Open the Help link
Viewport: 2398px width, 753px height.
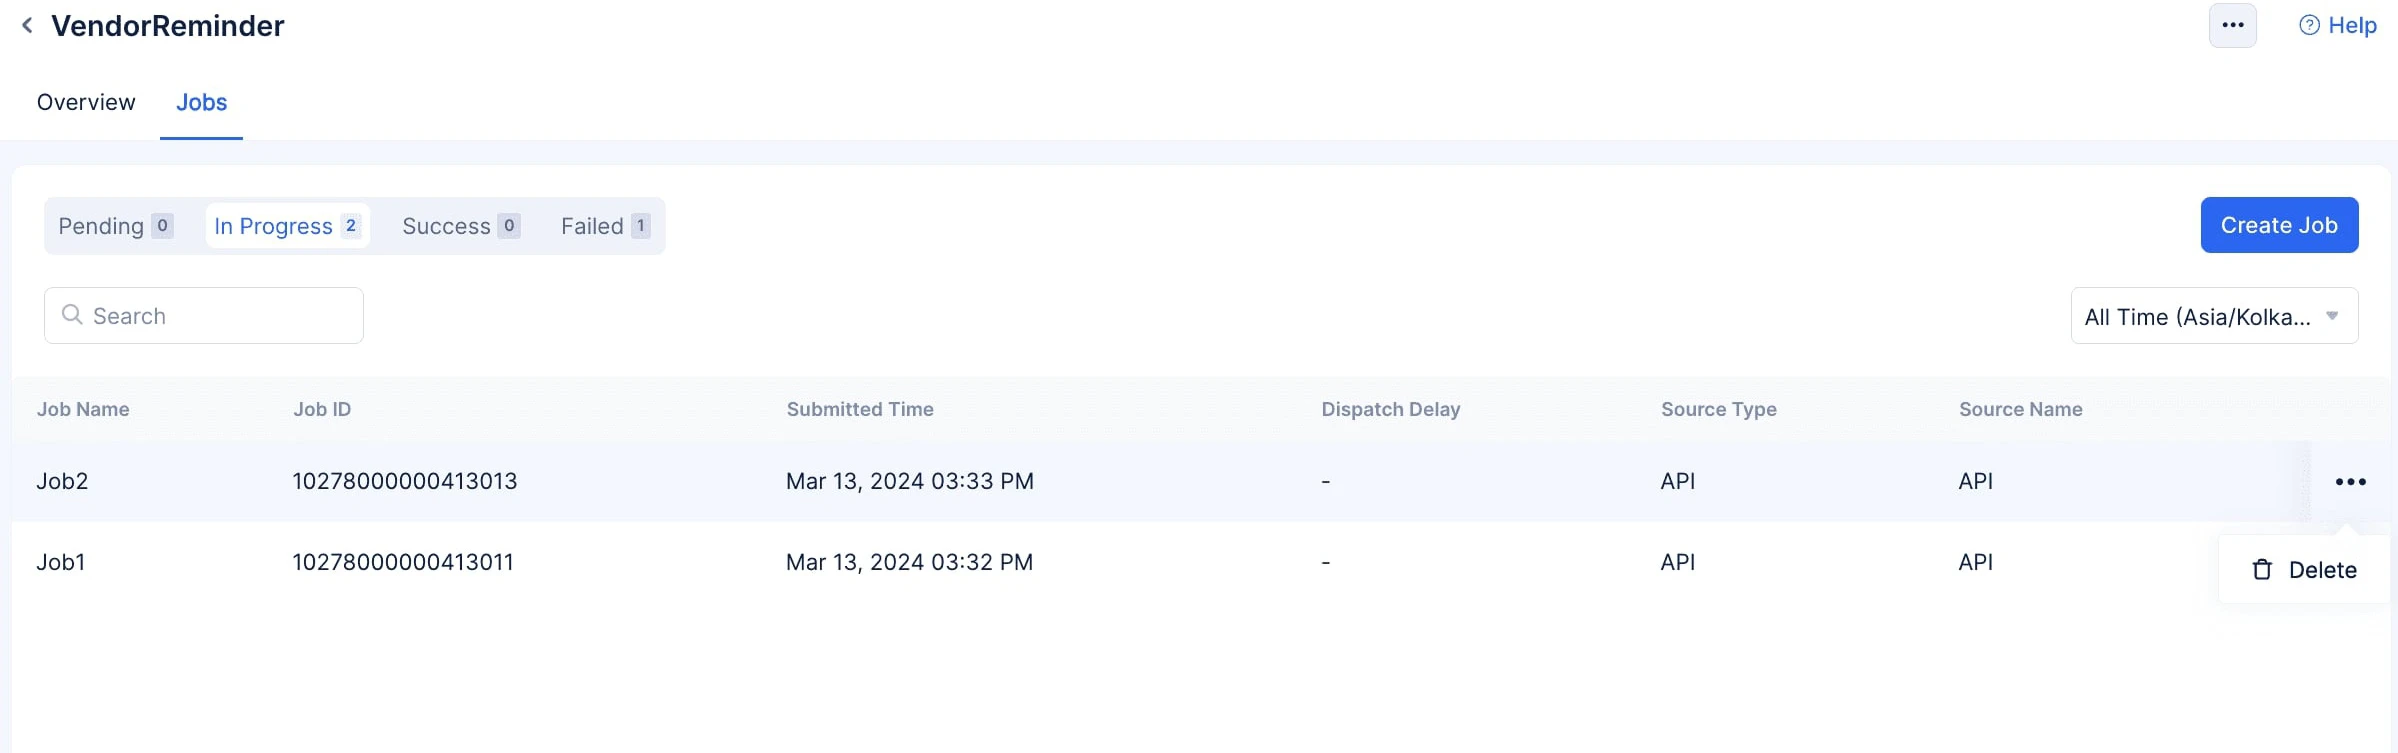coord(2351,26)
